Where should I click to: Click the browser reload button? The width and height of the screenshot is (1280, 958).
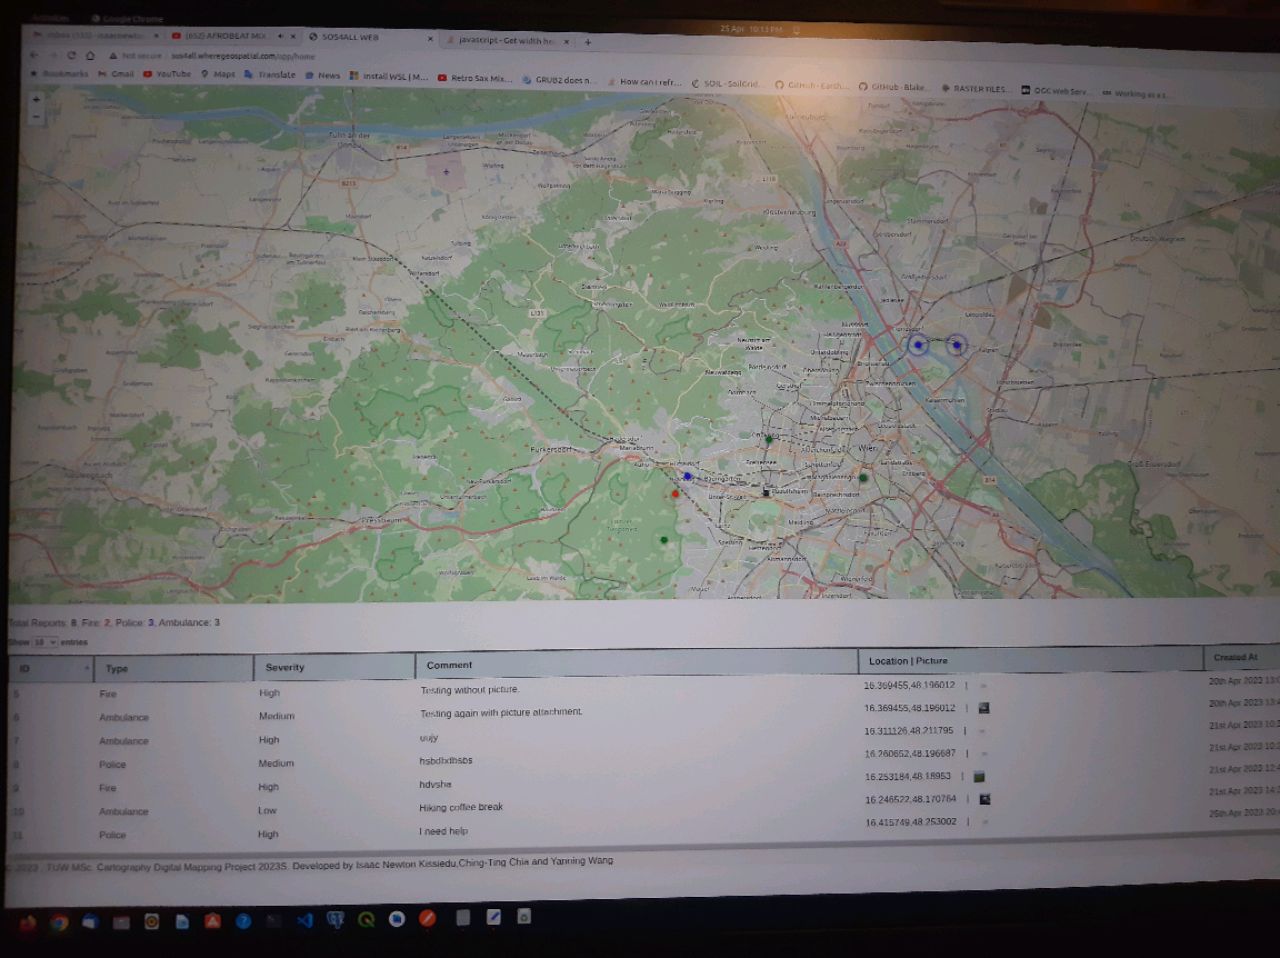71,56
